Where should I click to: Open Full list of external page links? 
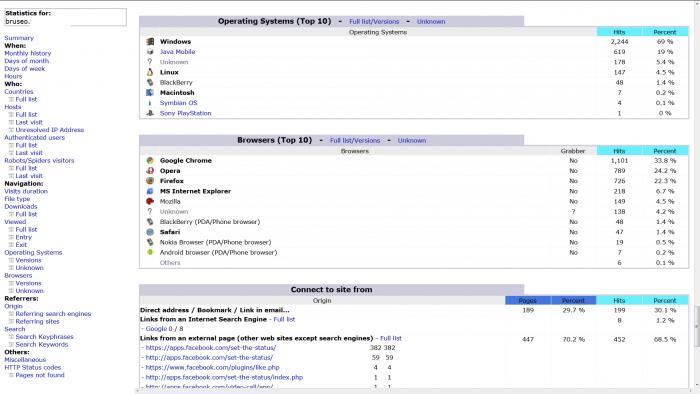coord(391,338)
